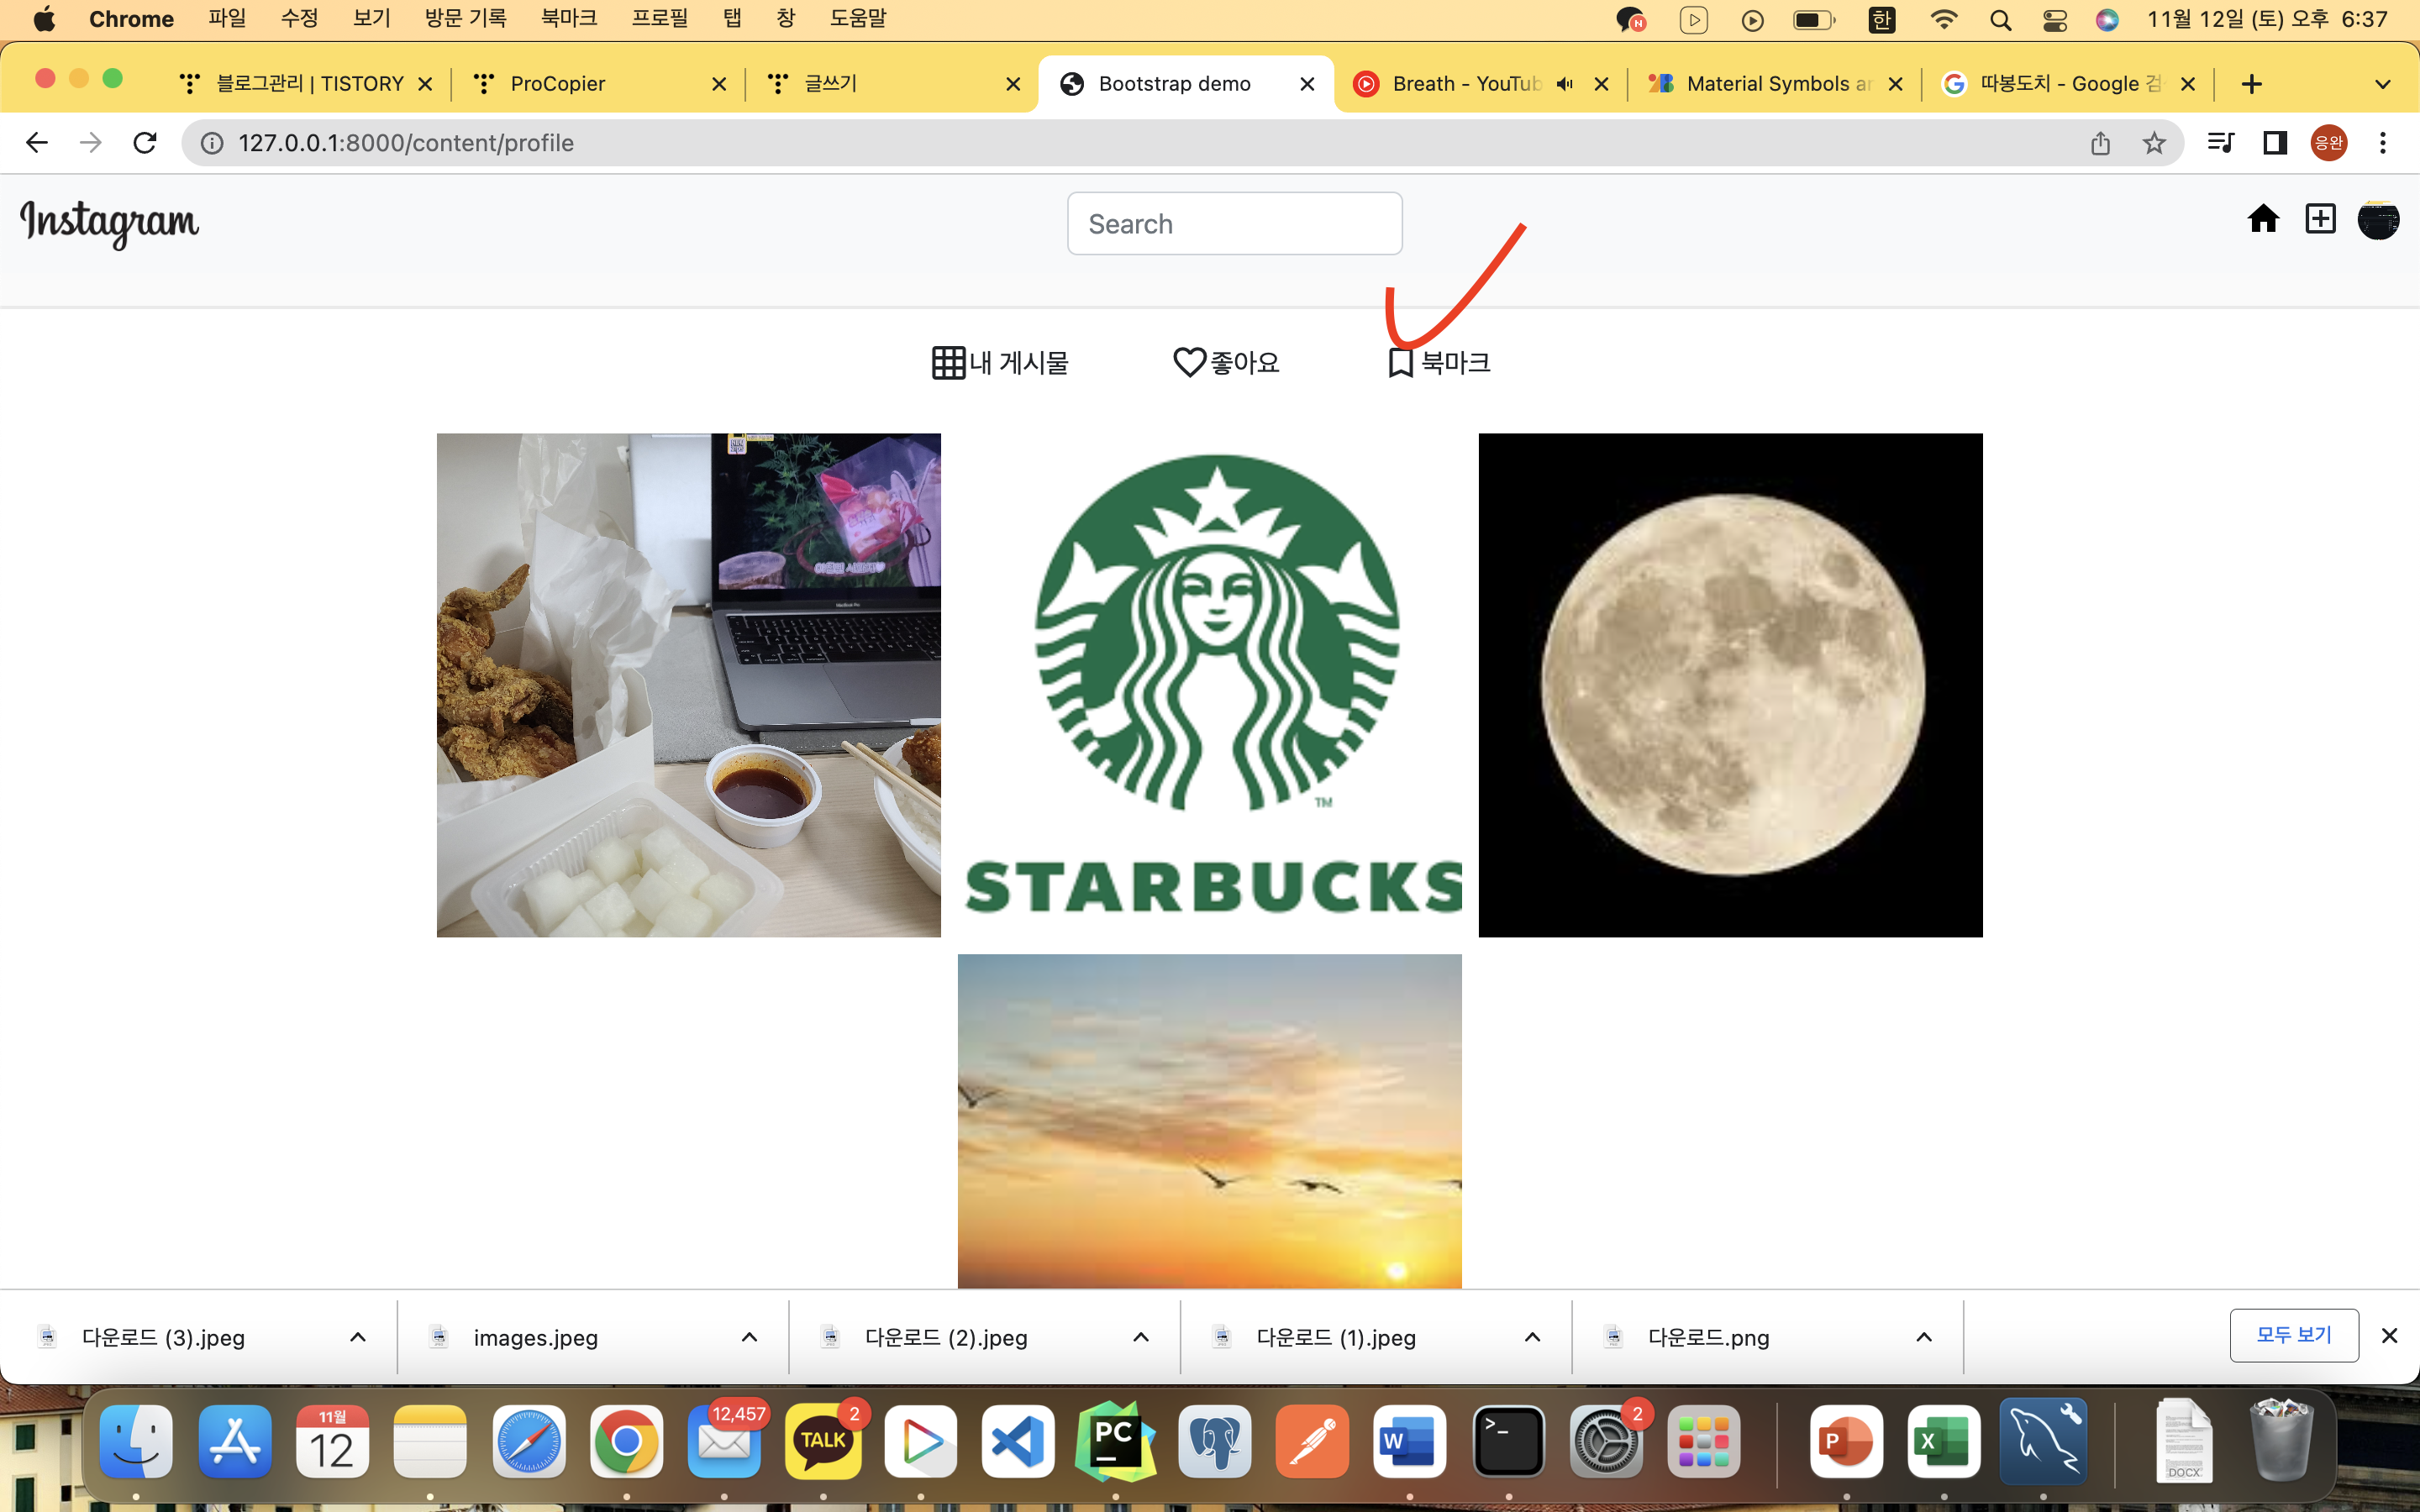Open Postman from the dock
Image resolution: width=2420 pixels, height=1512 pixels.
tap(1312, 1441)
